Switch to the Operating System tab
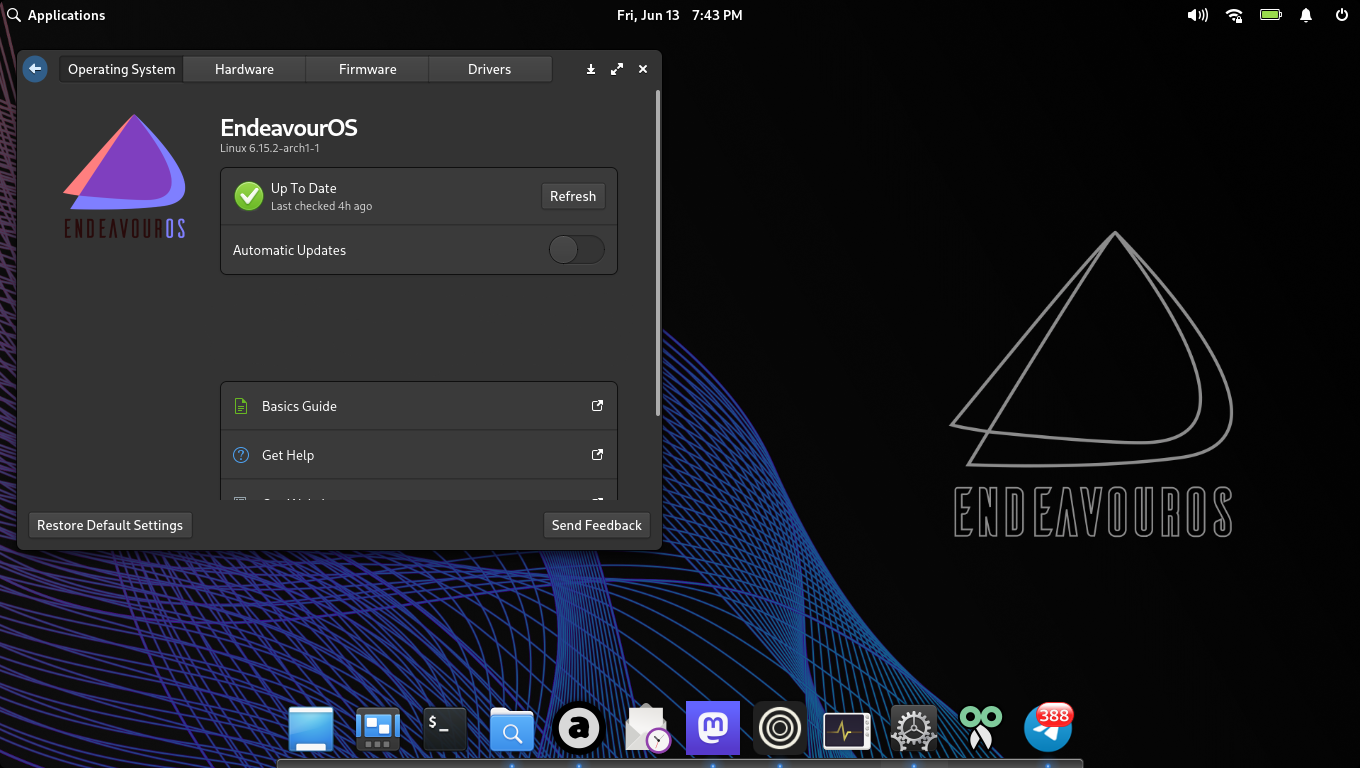Image resolution: width=1360 pixels, height=768 pixels. (121, 69)
